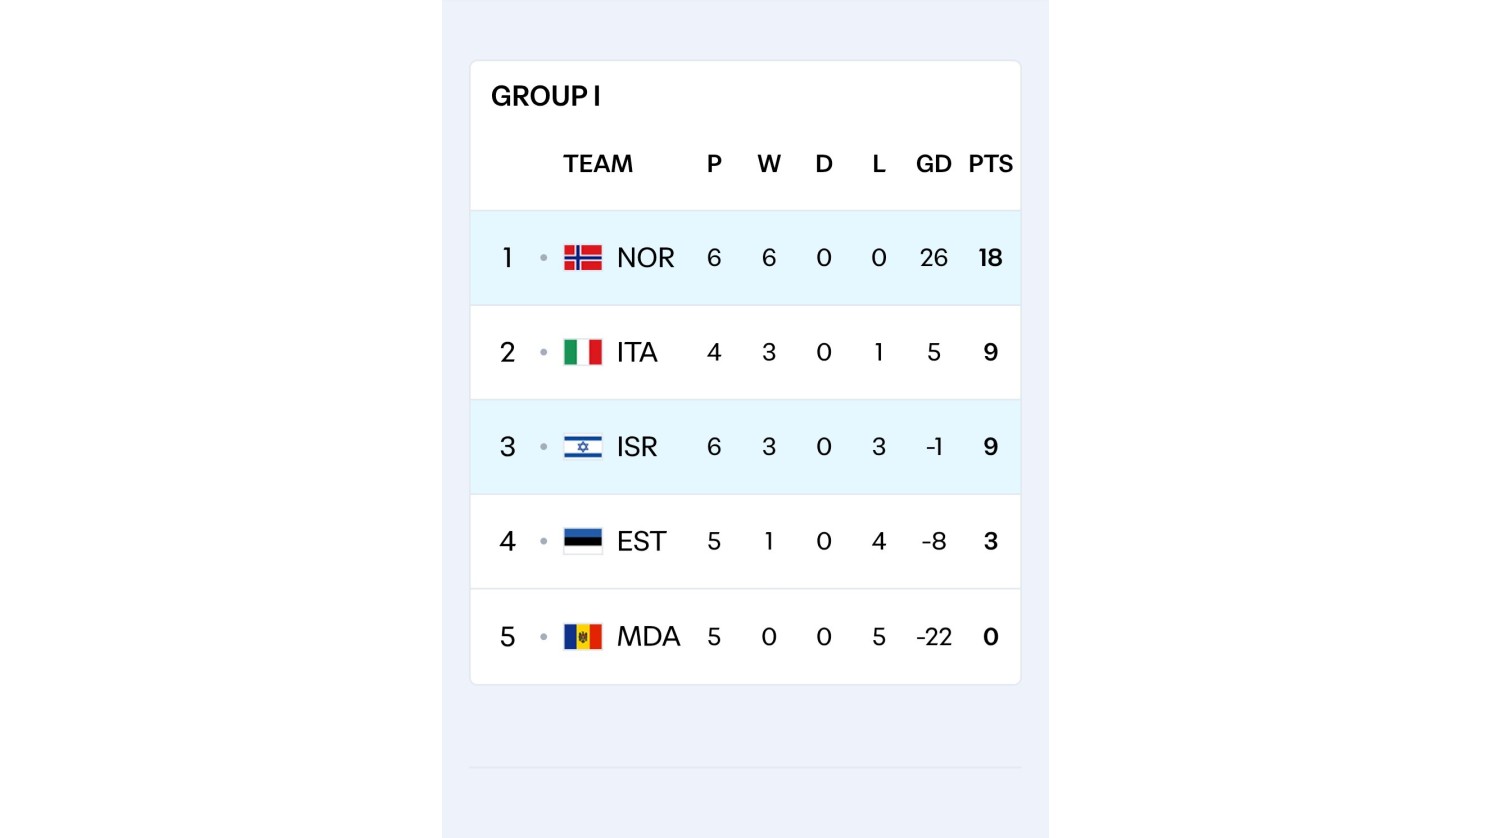The image size is (1490, 838).
Task: Click Moldova's goal difference of -22
Action: click(933, 637)
